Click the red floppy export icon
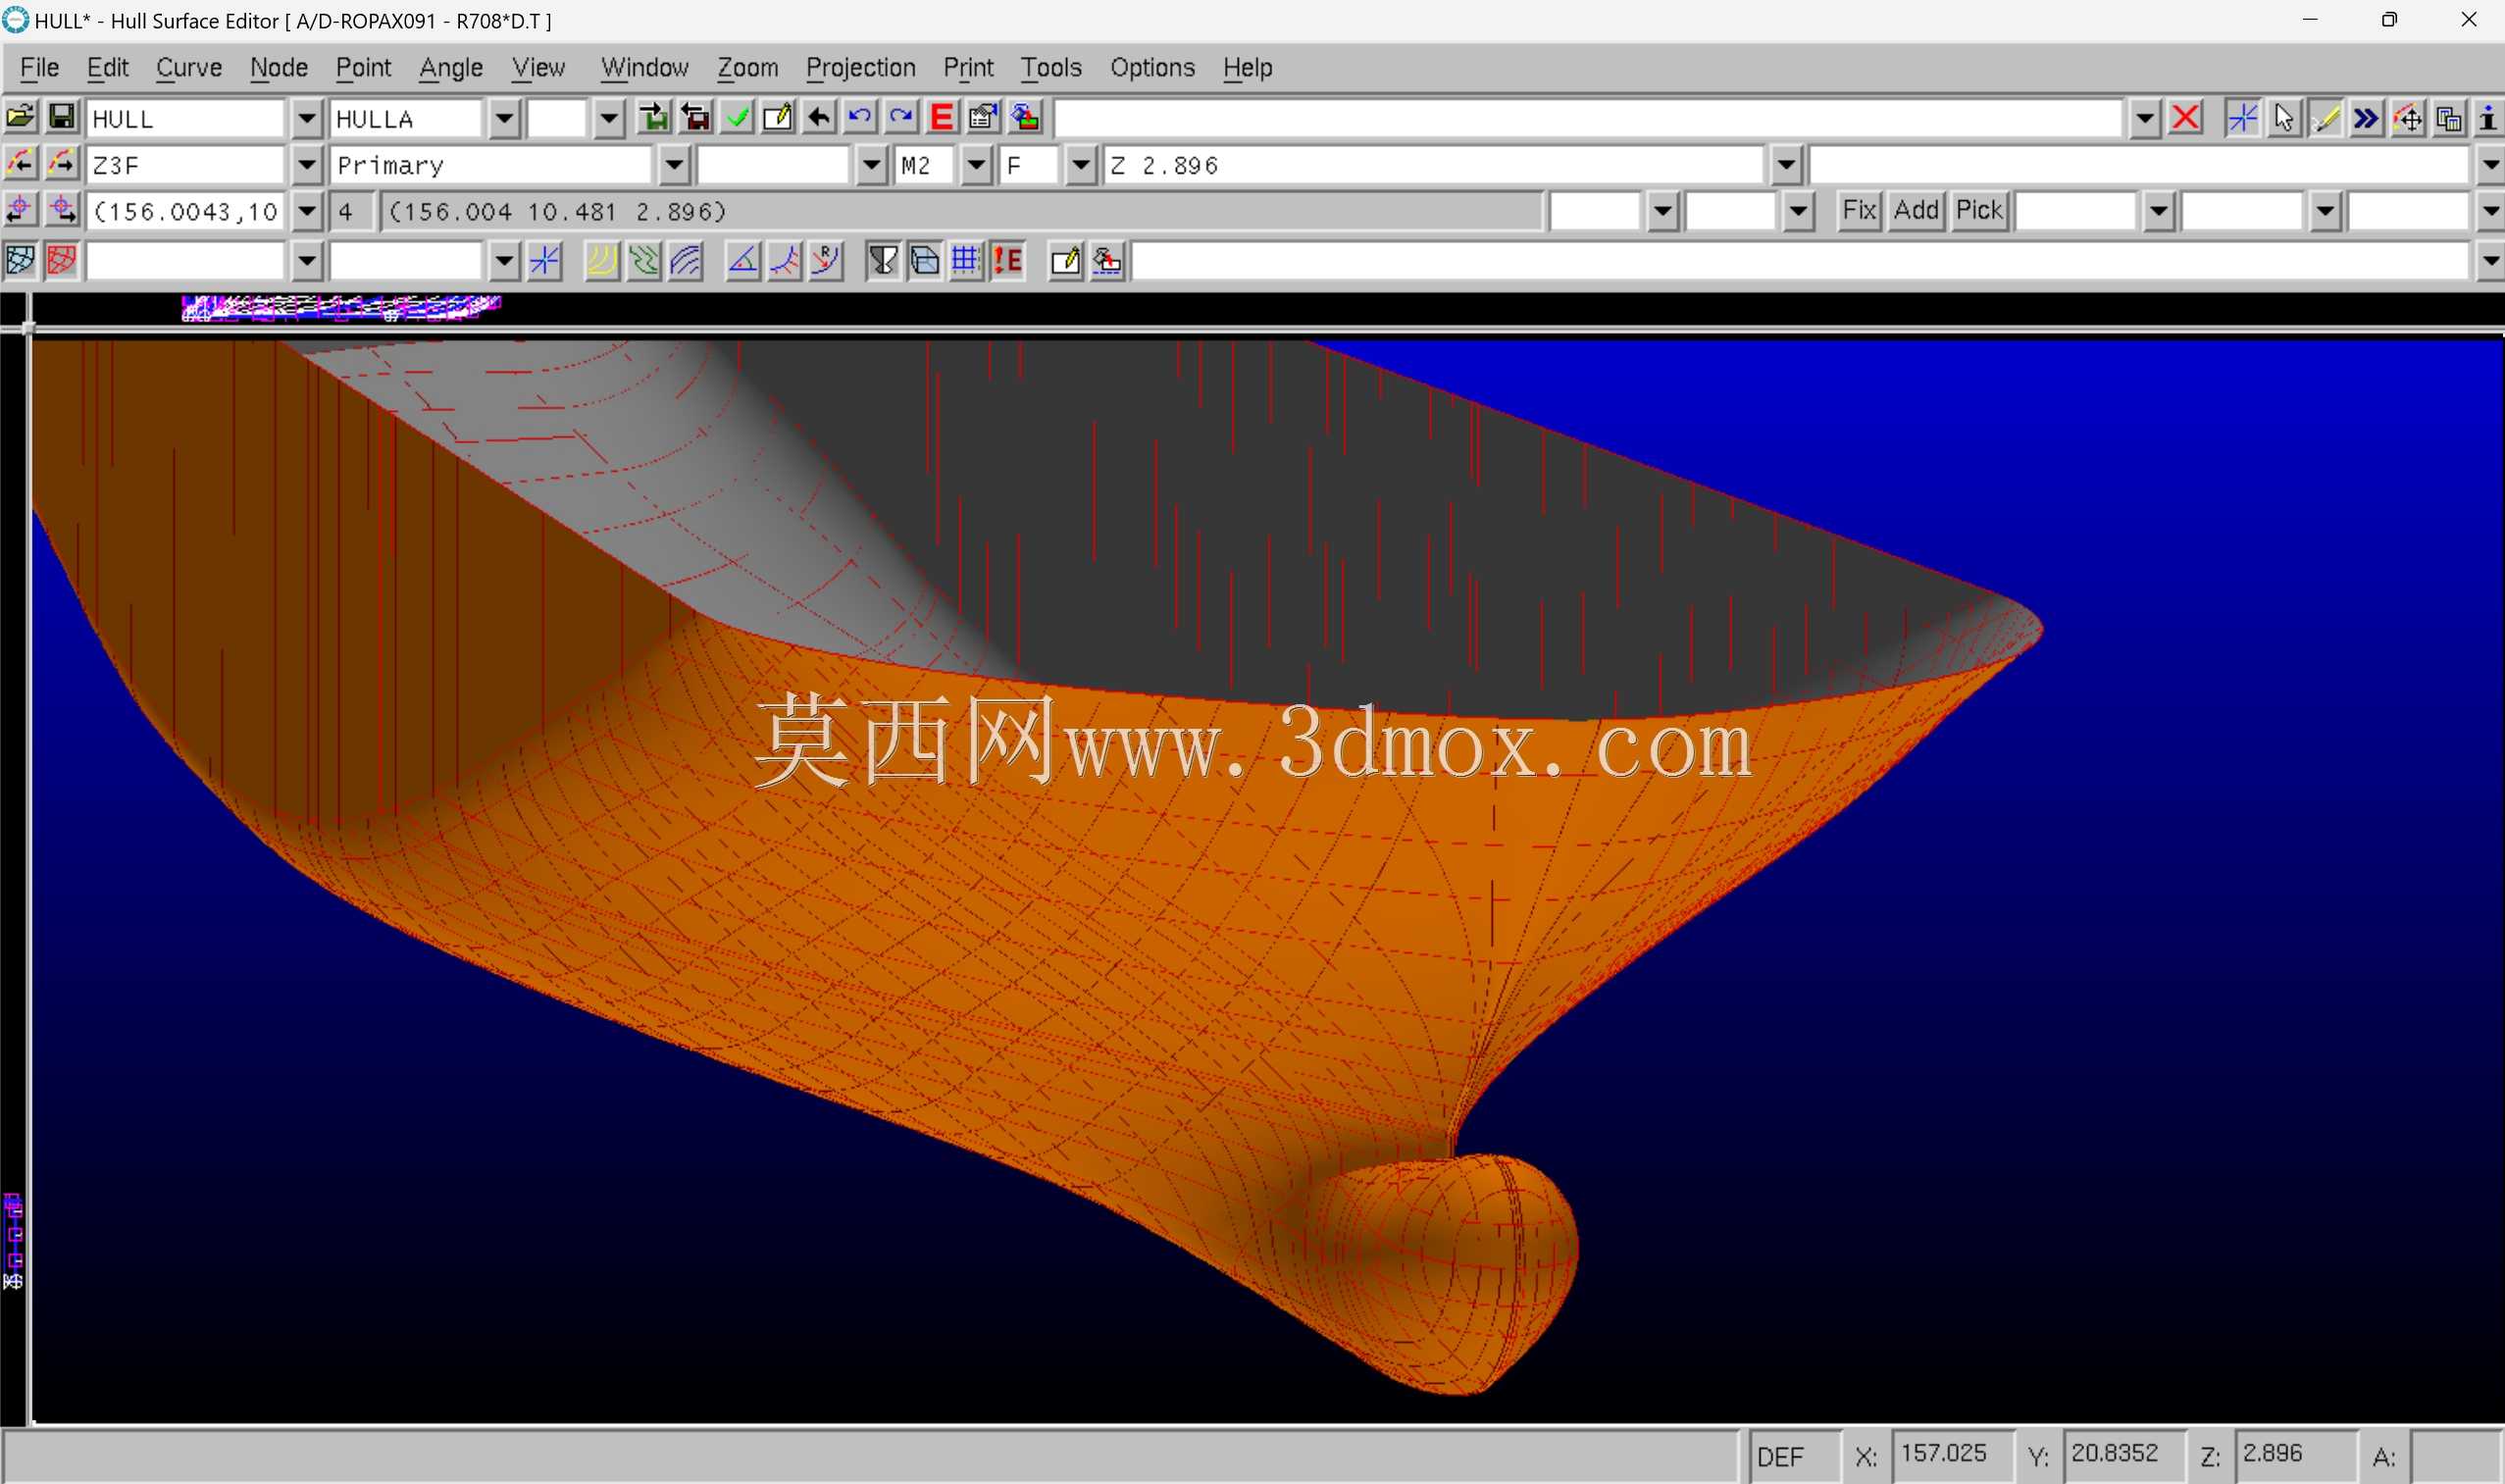Viewport: 2505px width, 1484px height. click(696, 118)
